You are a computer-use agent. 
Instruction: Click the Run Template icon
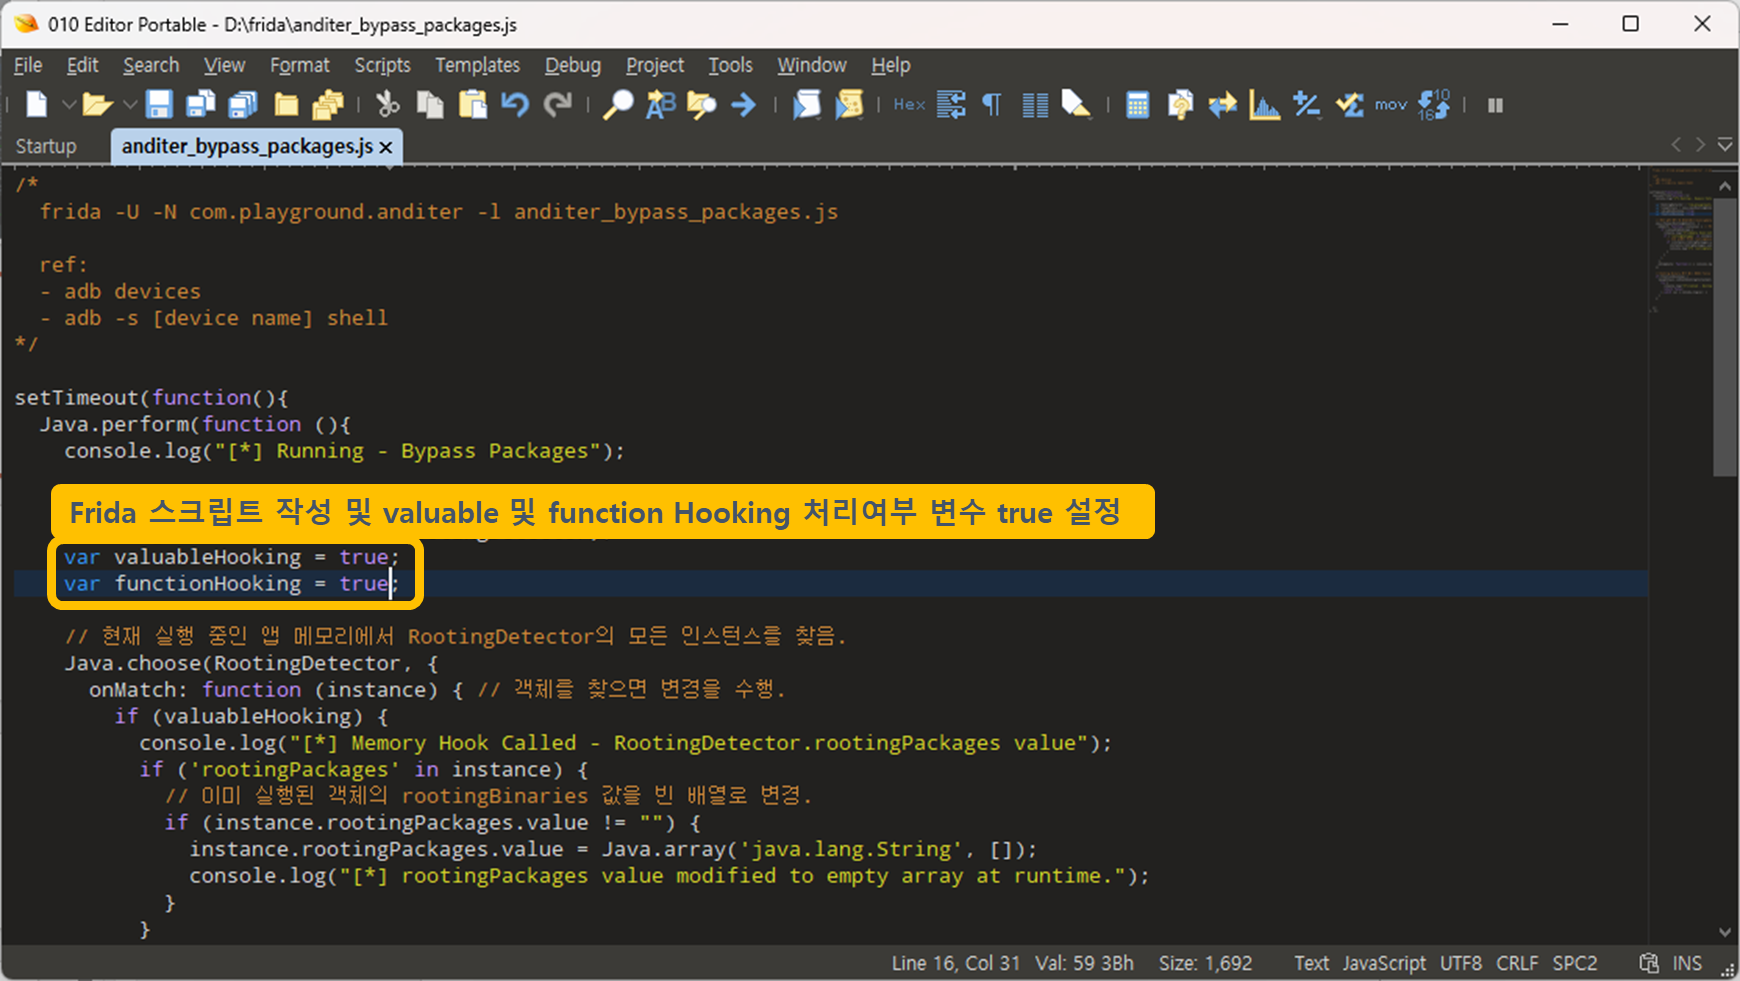click(x=849, y=104)
